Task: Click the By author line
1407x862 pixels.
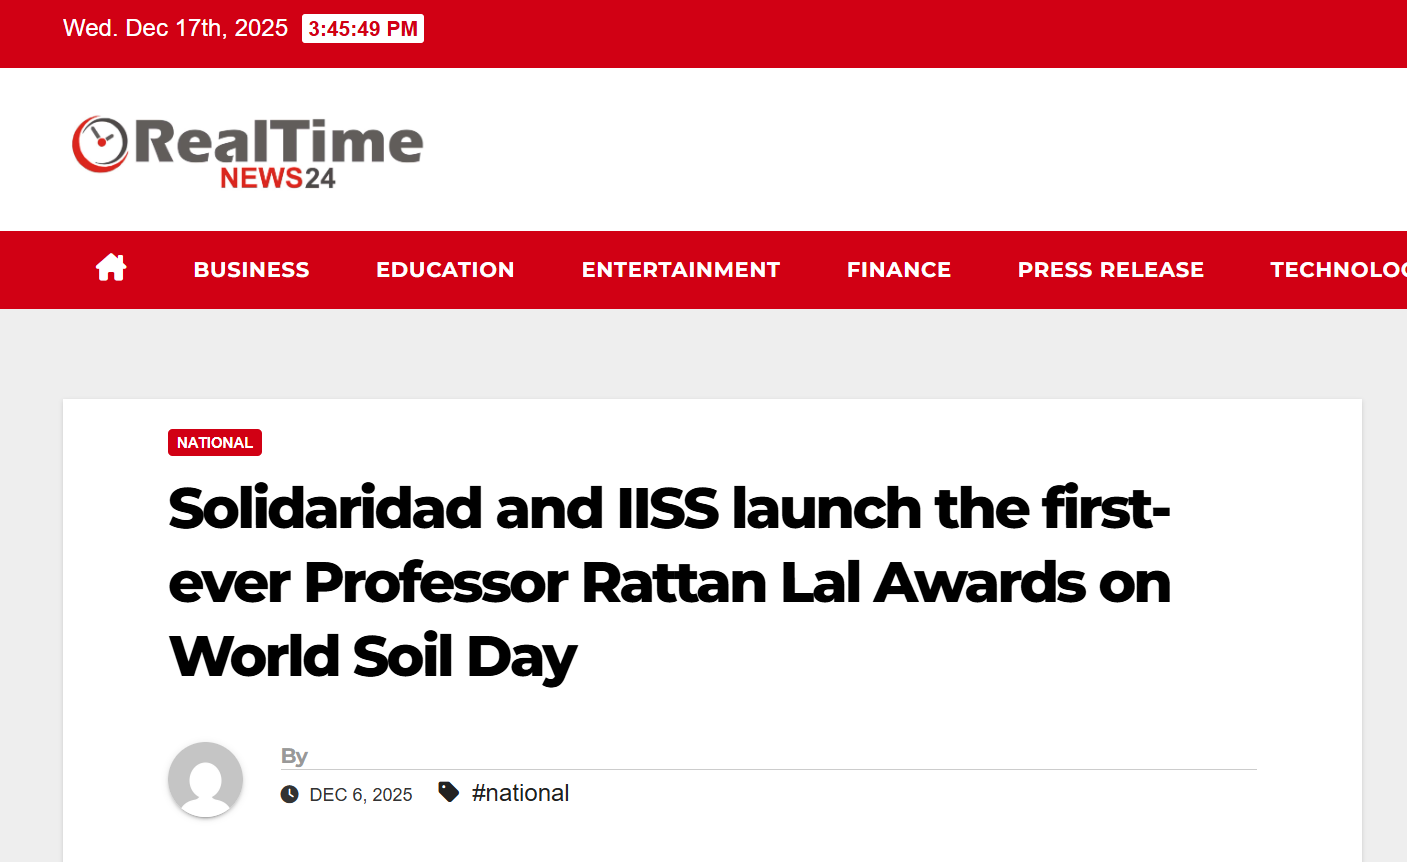Action: (x=295, y=756)
